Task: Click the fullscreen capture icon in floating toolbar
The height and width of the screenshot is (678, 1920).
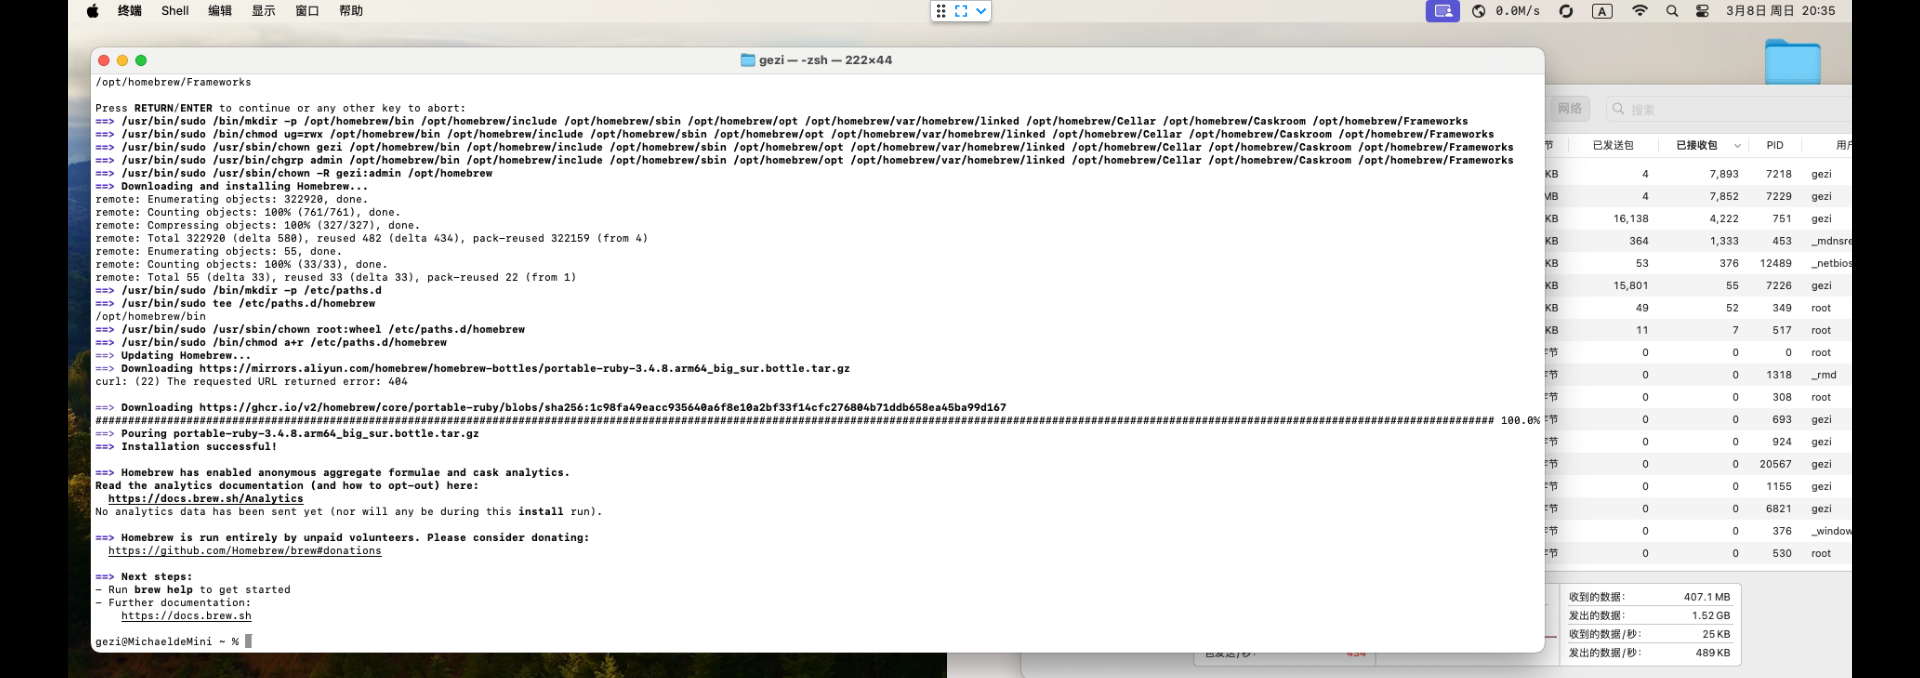Action: tap(961, 11)
